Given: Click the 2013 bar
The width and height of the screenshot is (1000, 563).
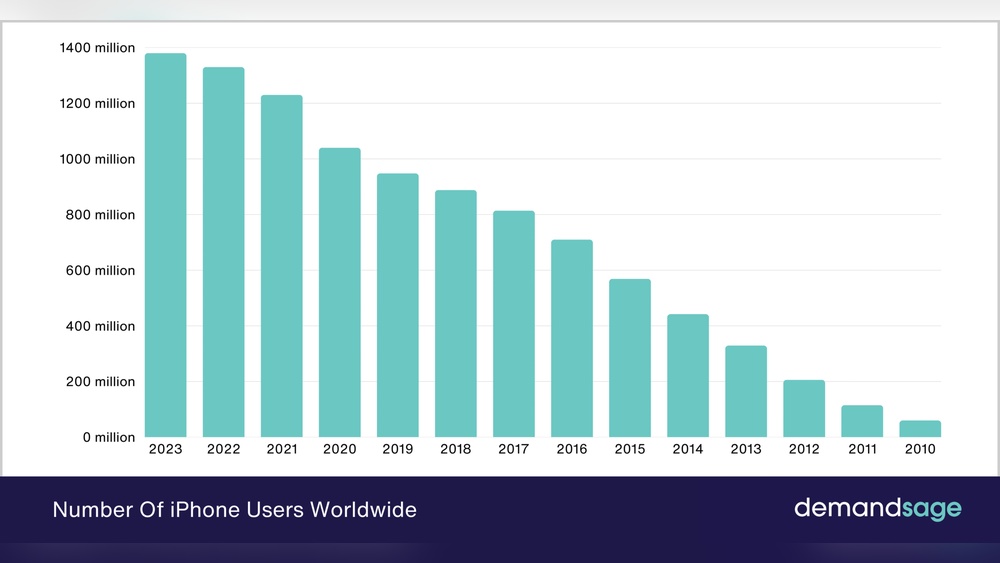Looking at the screenshot, I should click(746, 391).
